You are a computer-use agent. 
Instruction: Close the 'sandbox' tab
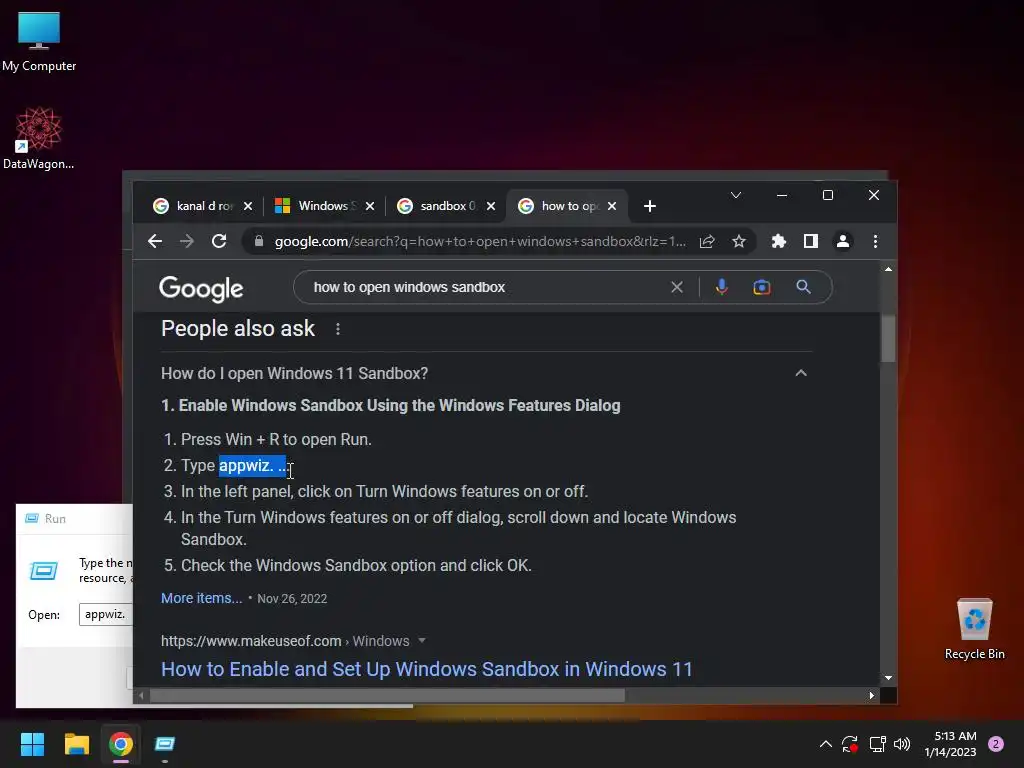point(490,206)
